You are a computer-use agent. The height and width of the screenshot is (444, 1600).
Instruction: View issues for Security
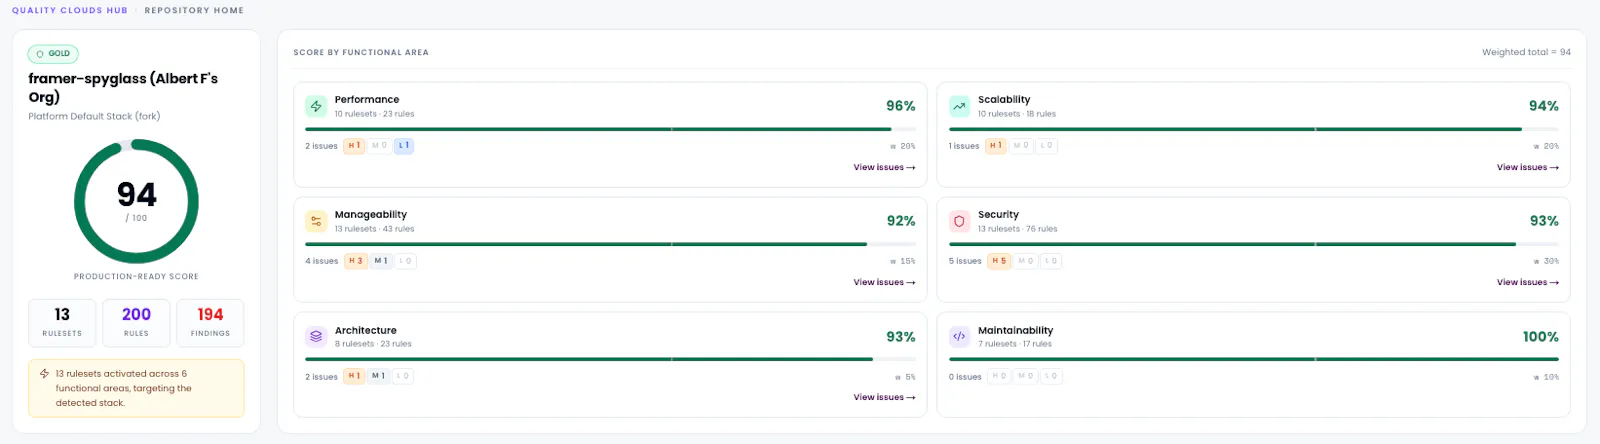[1528, 282]
